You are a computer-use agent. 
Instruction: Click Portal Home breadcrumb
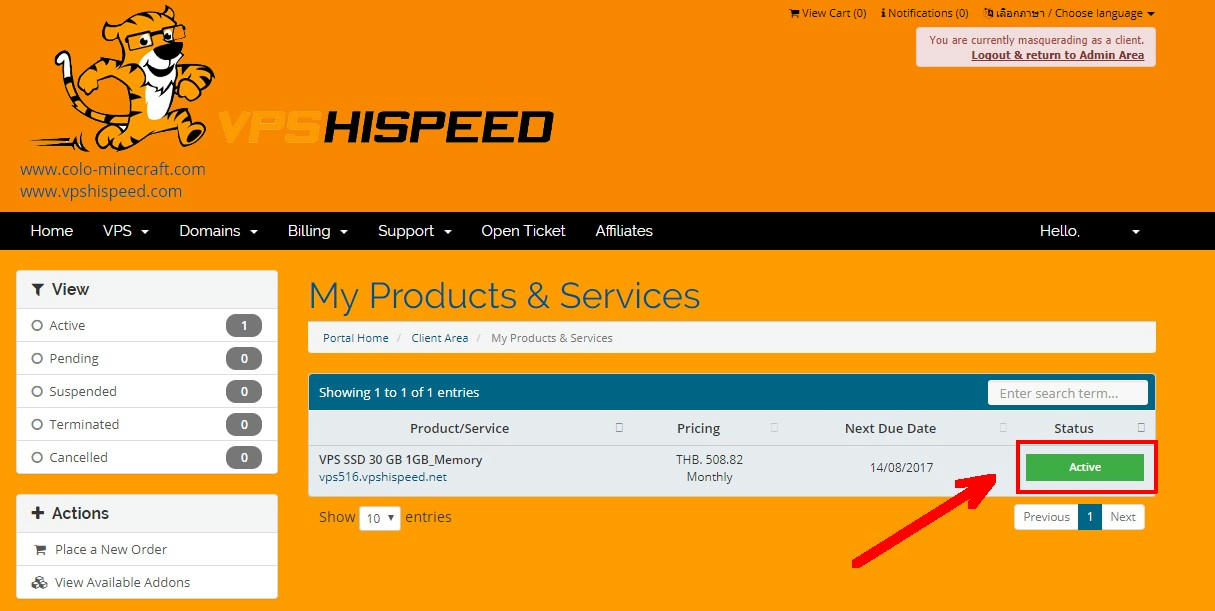click(355, 338)
